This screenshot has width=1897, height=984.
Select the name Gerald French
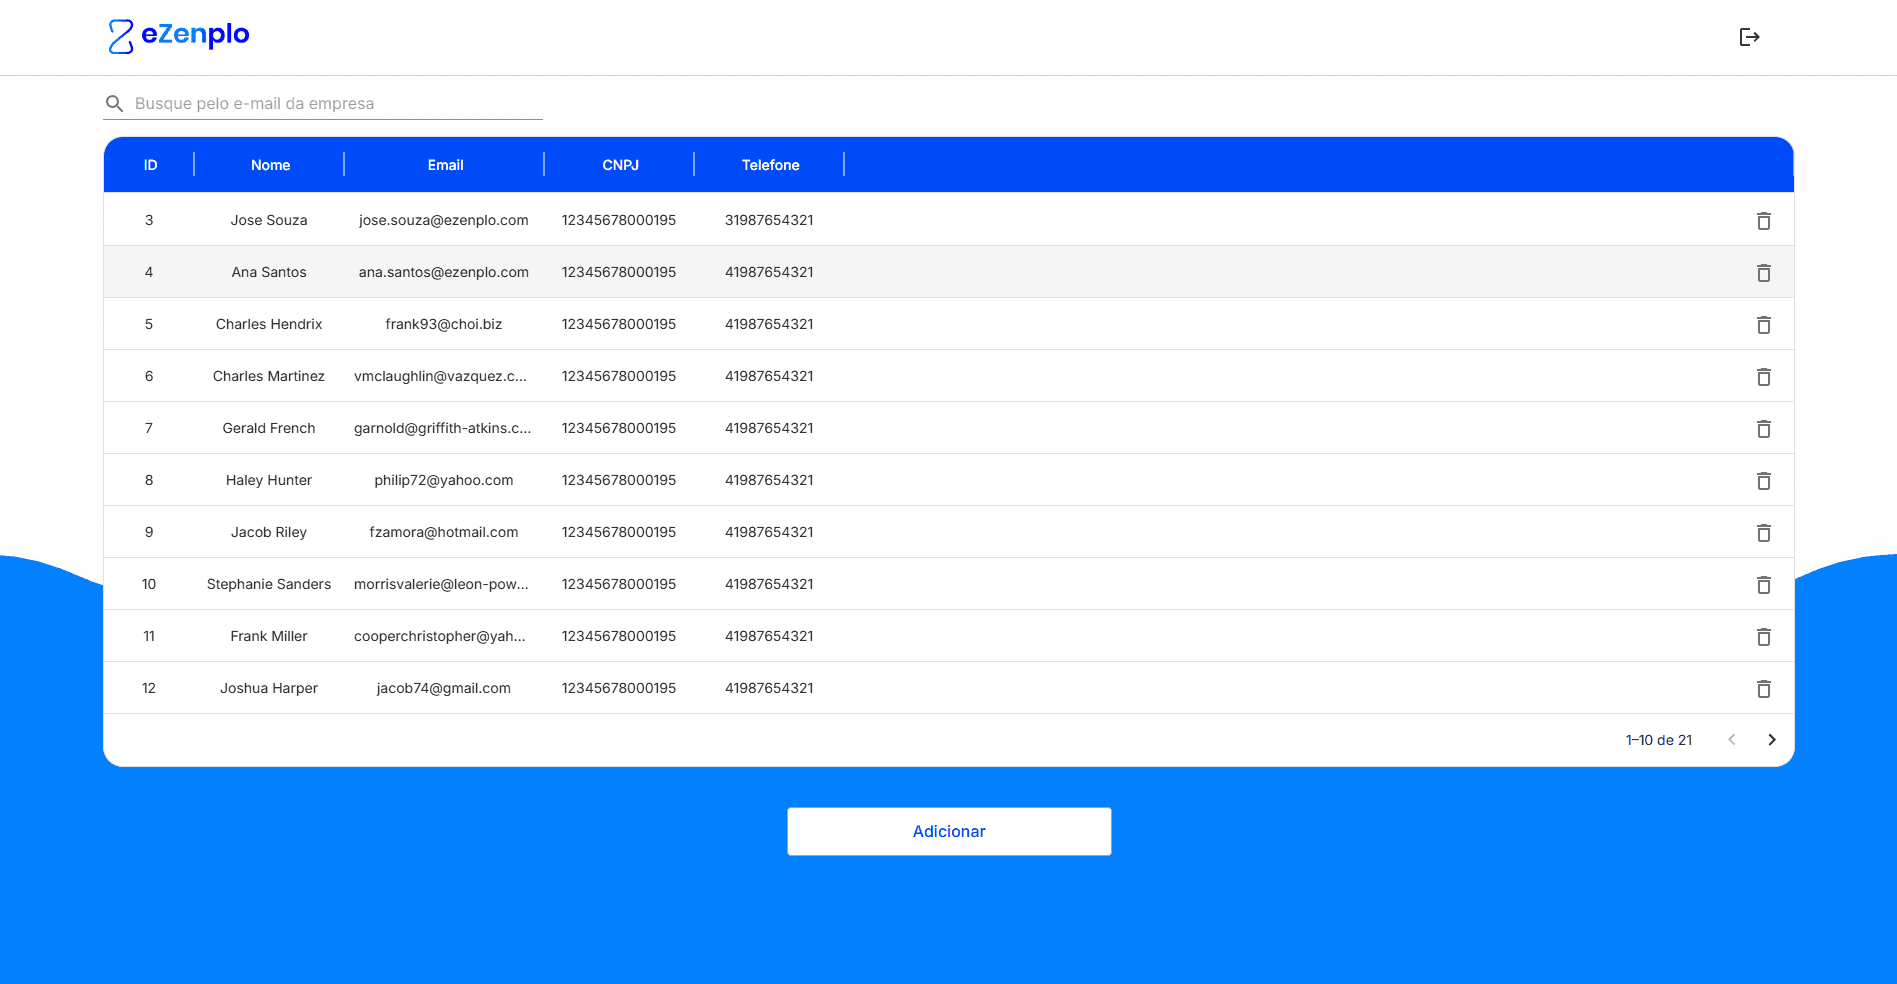[269, 428]
